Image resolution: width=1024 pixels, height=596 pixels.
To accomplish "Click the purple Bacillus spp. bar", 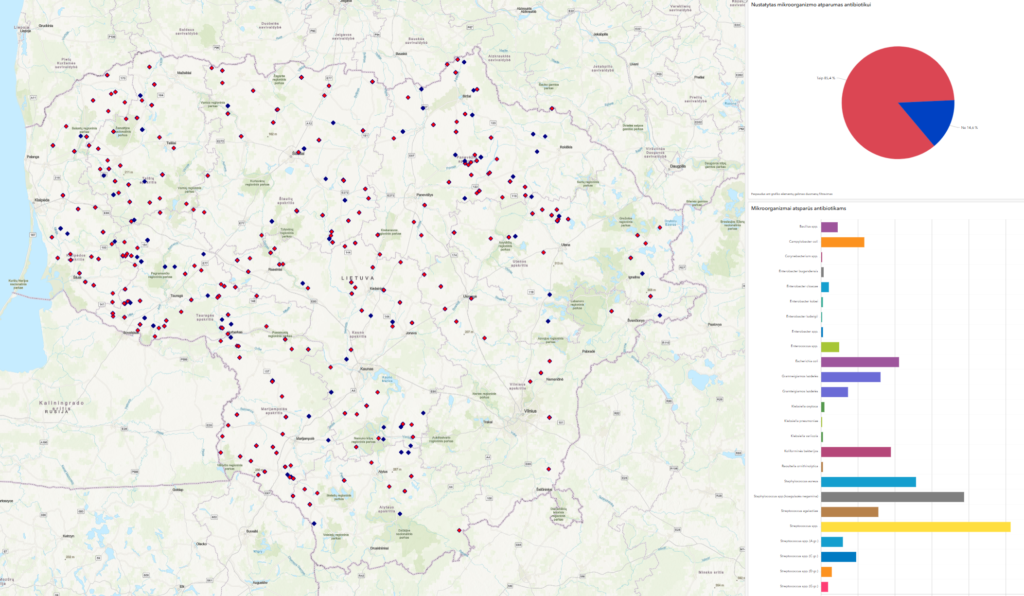I will 829,227.
